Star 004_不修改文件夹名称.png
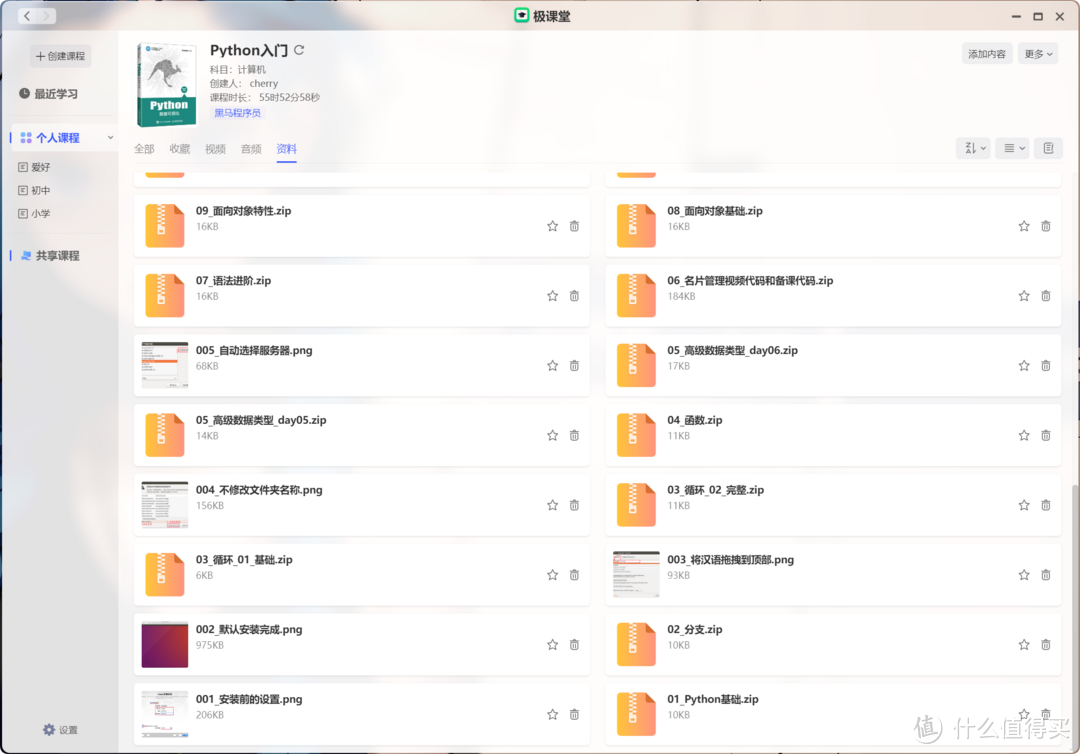1080x754 pixels. [552, 505]
